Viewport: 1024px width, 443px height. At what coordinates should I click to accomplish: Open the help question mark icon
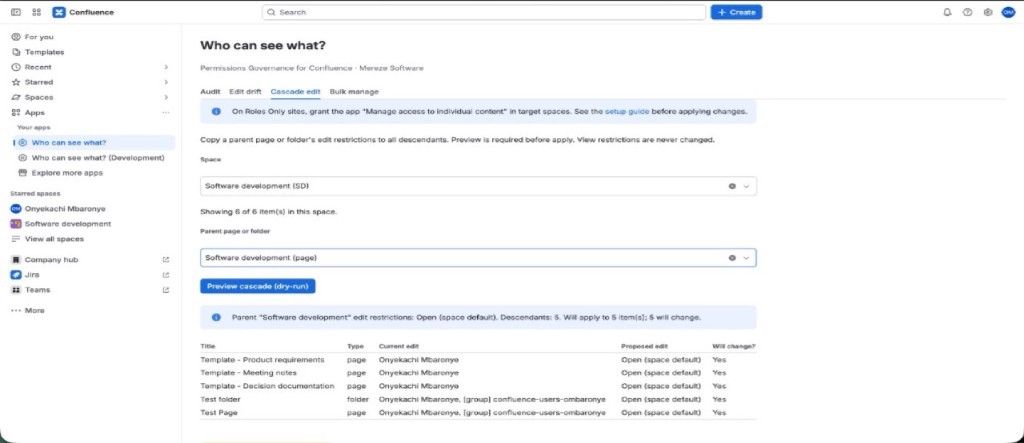968,12
